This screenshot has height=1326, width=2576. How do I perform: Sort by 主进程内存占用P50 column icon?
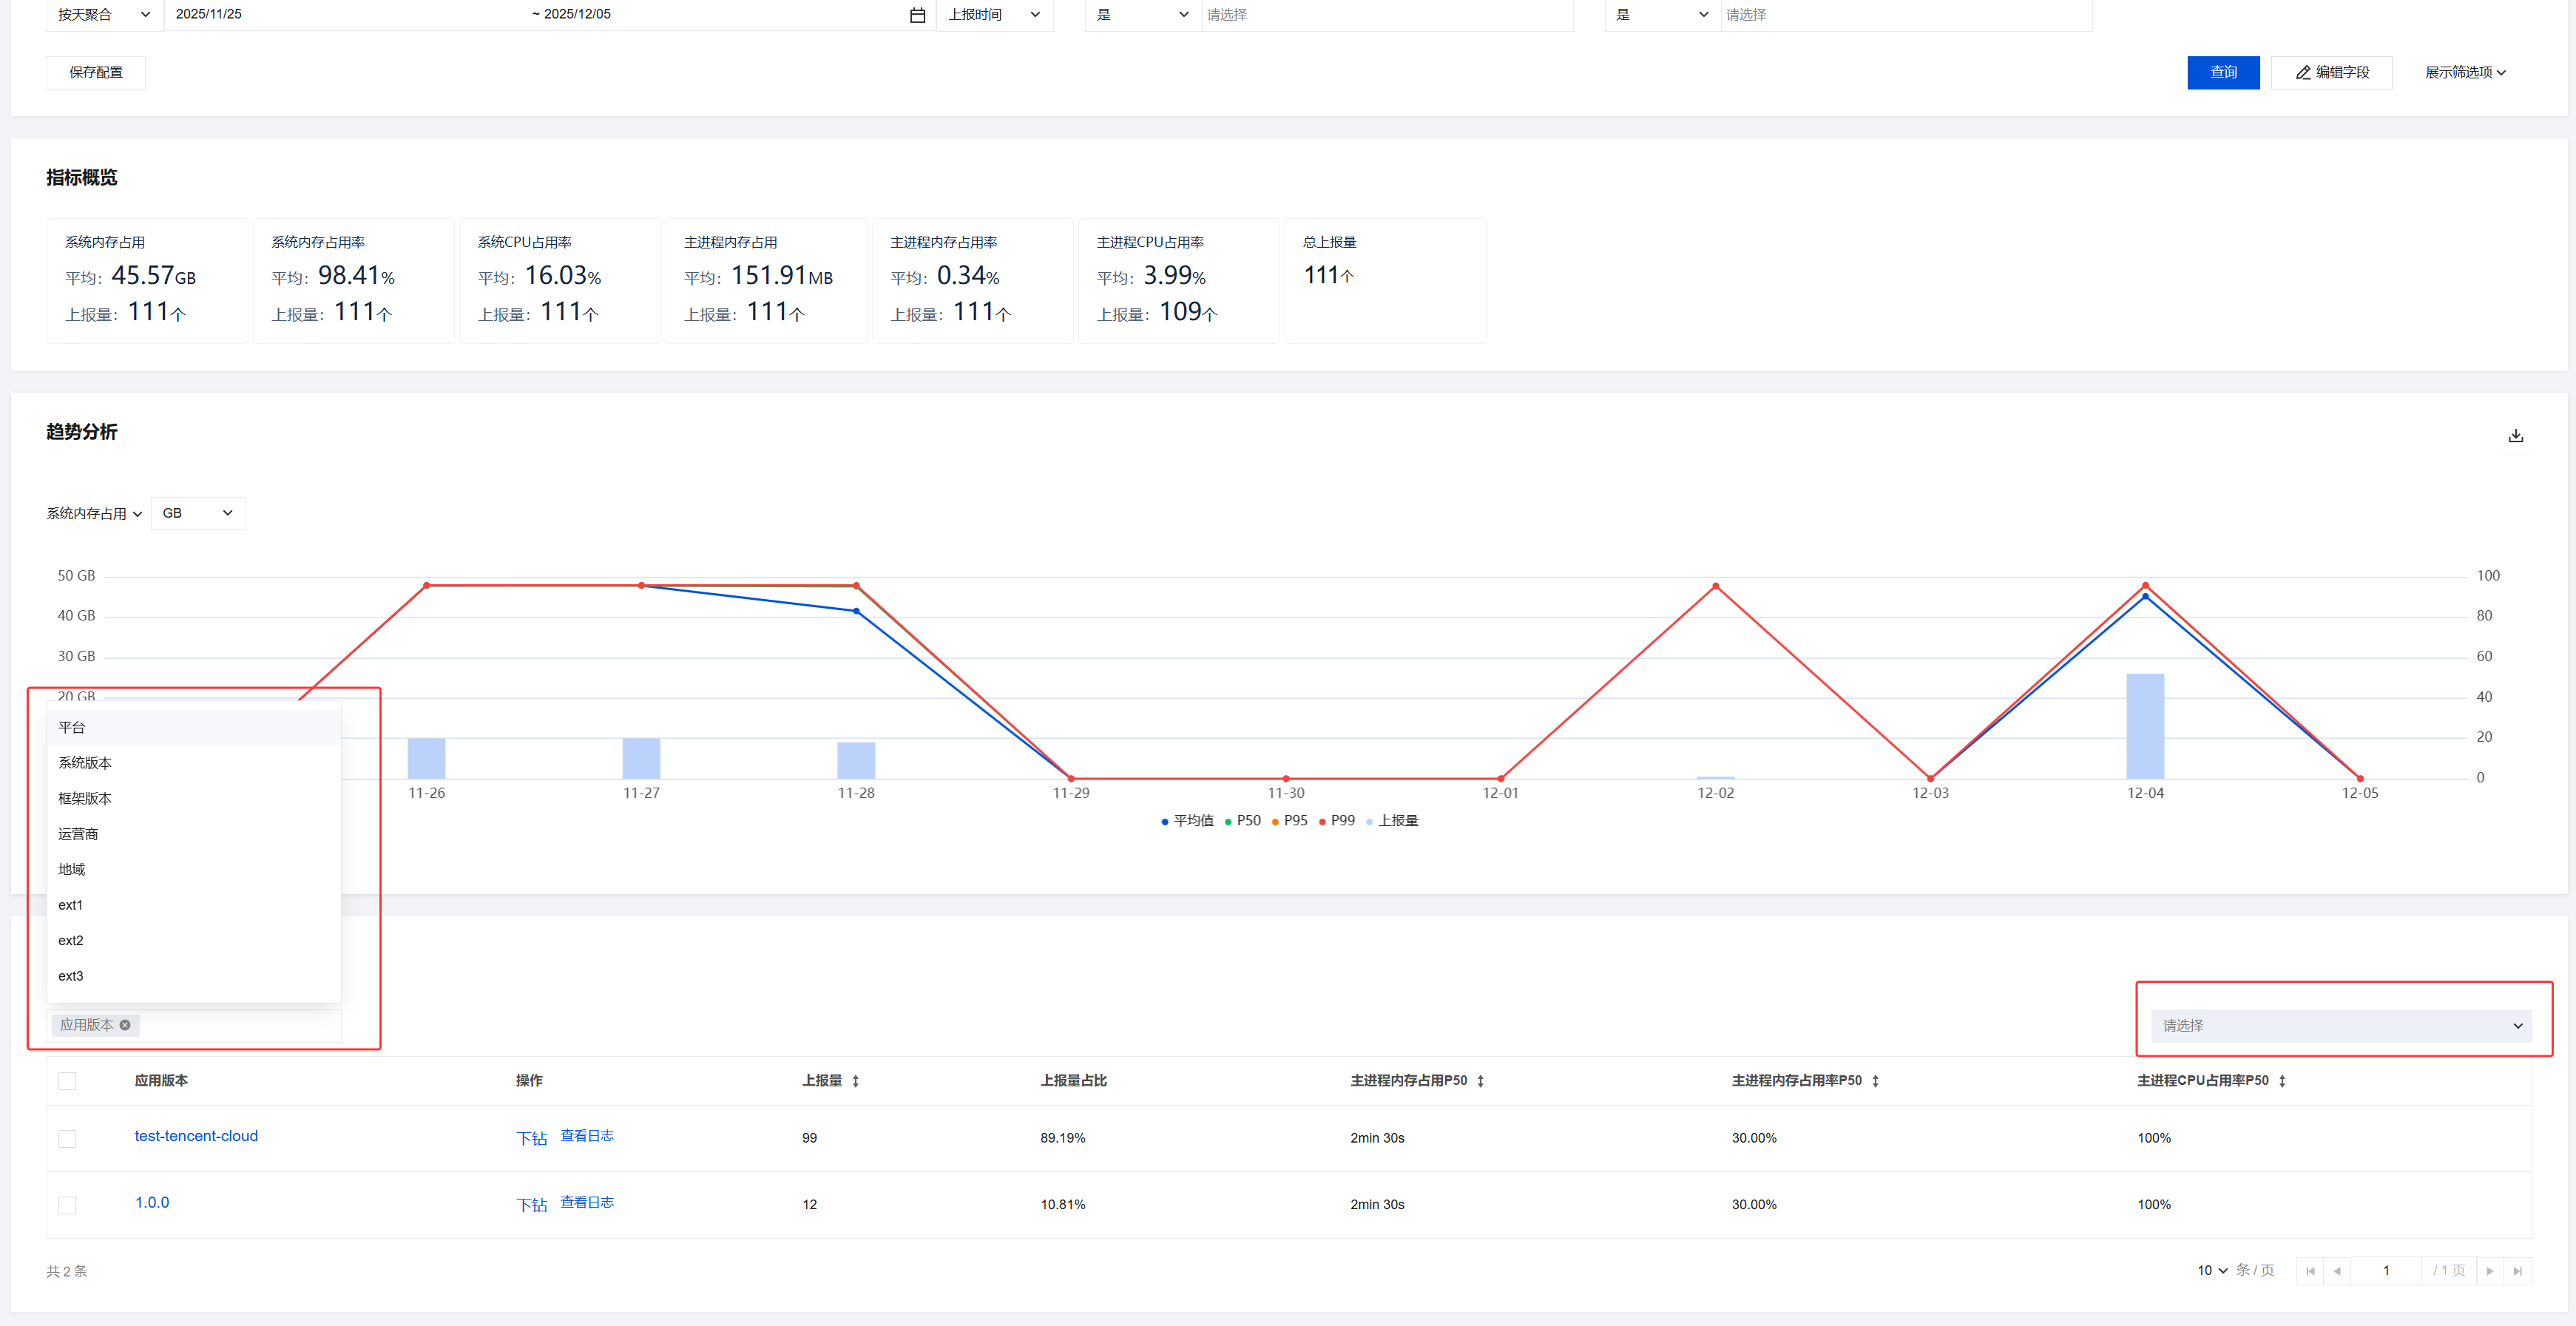1480,1081
